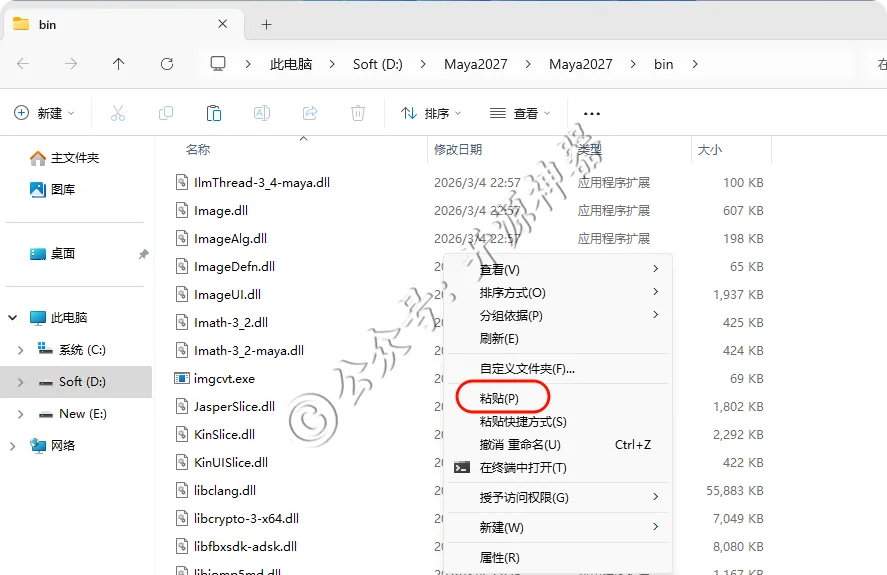Viewport: 887px width, 575px height.
Task: Open 授予访问权限(G) submenu
Action: coord(557,497)
